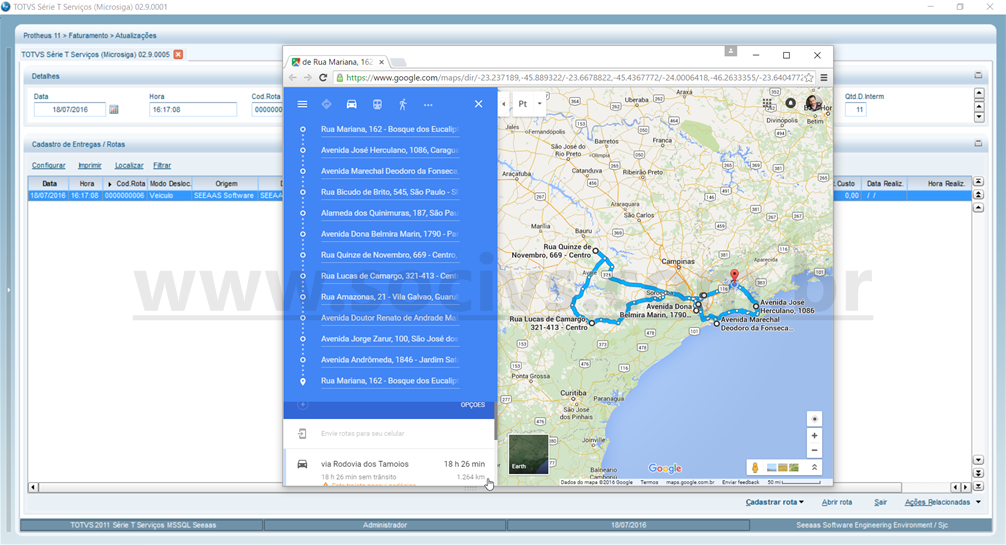This screenshot has width=1006, height=545.
Task: Select the Rua Bicudo de Brito, 545 waypoint
Action: (390, 192)
